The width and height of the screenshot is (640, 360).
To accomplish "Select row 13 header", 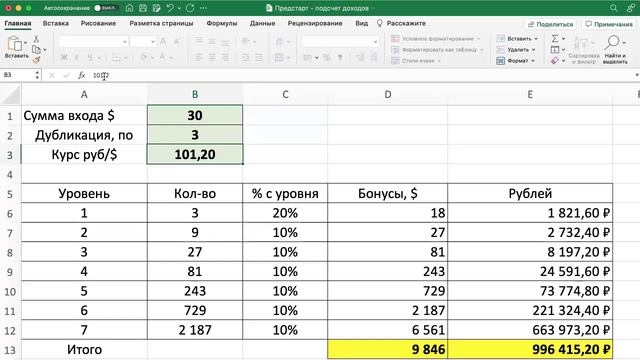I will pyautogui.click(x=10, y=350).
